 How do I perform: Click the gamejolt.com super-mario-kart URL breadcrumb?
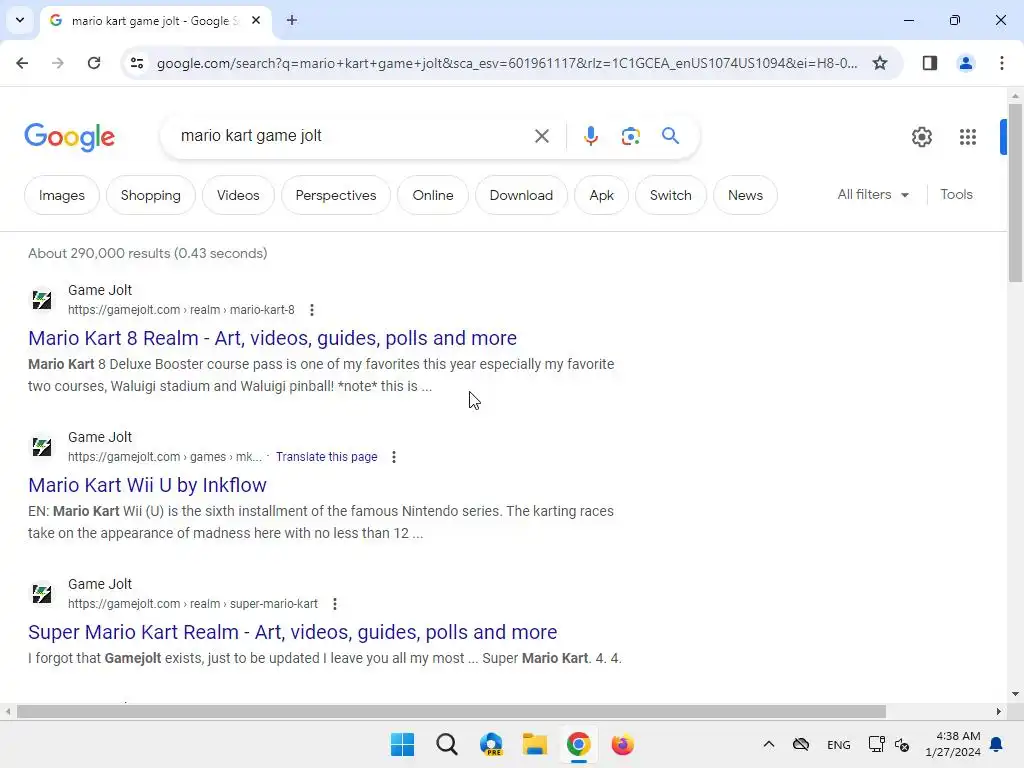(x=193, y=603)
